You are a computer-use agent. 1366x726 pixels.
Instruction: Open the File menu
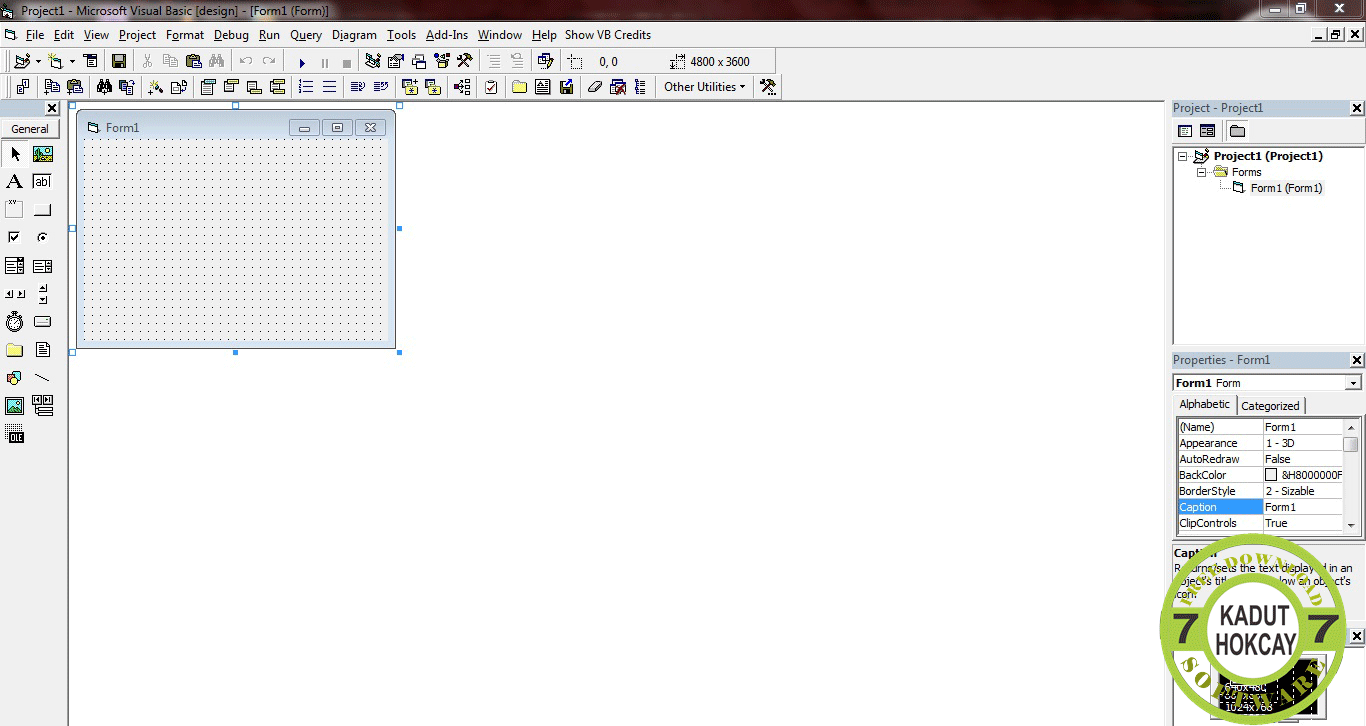pos(35,35)
